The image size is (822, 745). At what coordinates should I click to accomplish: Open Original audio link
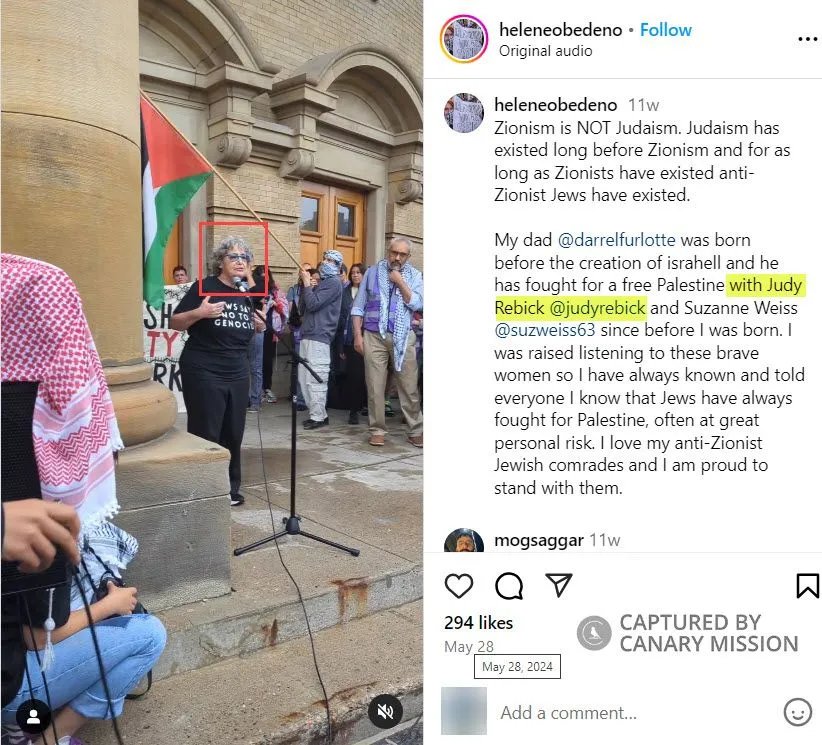coord(545,51)
